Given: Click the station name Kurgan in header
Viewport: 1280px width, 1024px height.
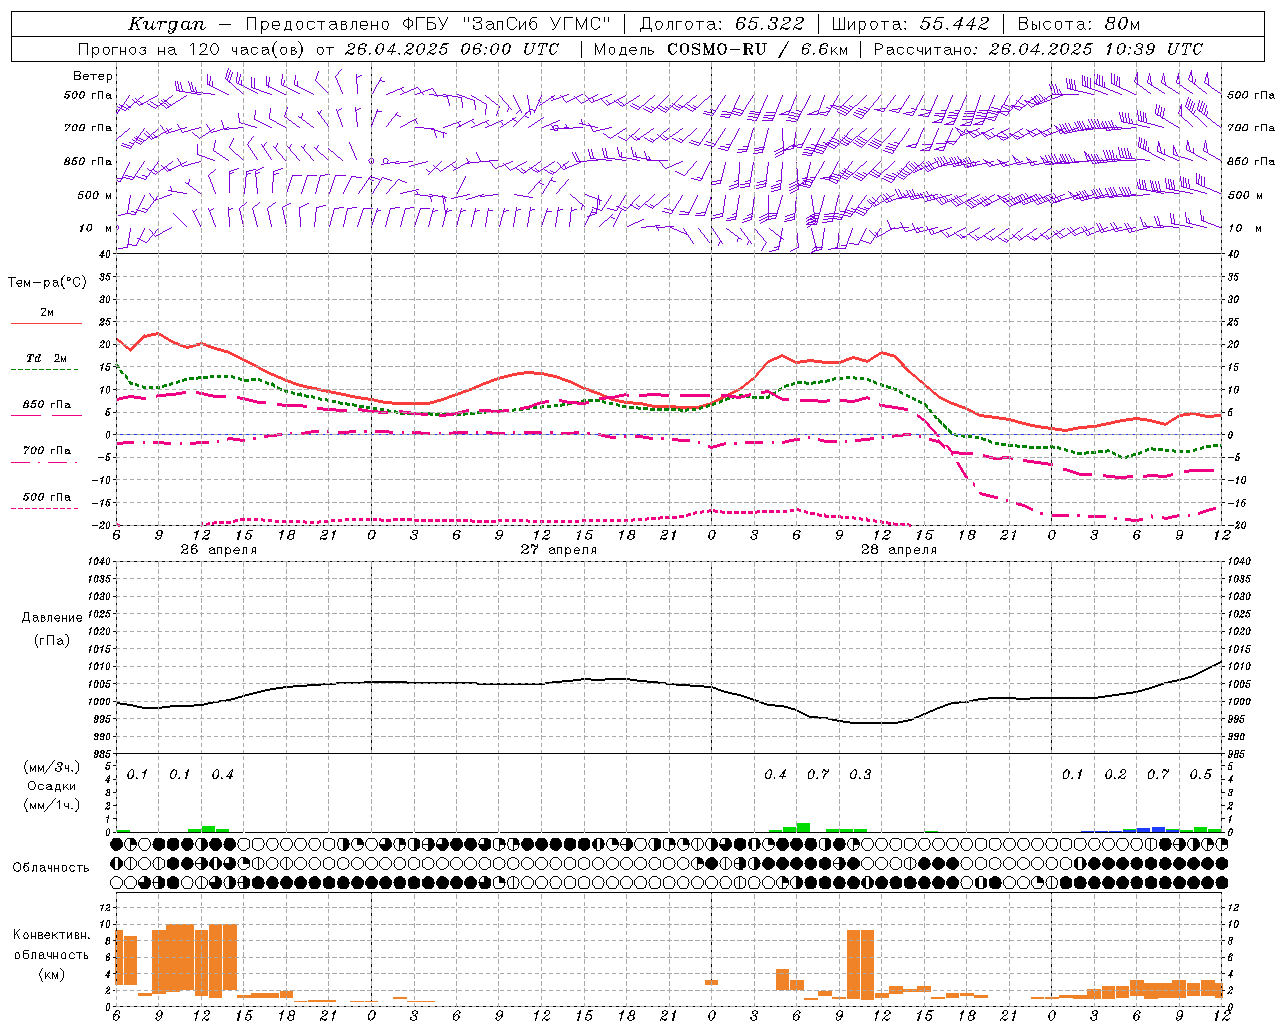Looking at the screenshot, I should (167, 24).
